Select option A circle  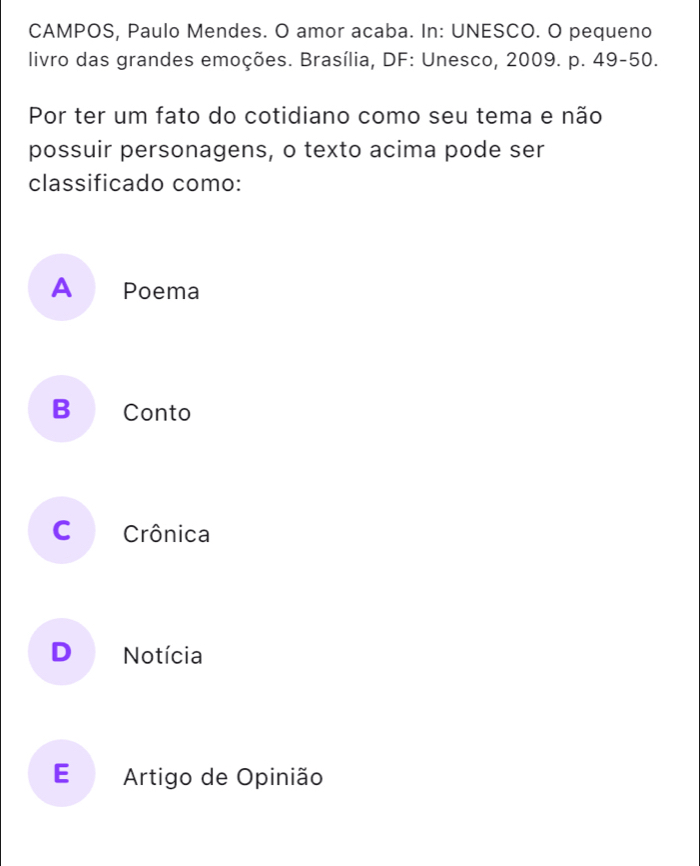(61, 287)
